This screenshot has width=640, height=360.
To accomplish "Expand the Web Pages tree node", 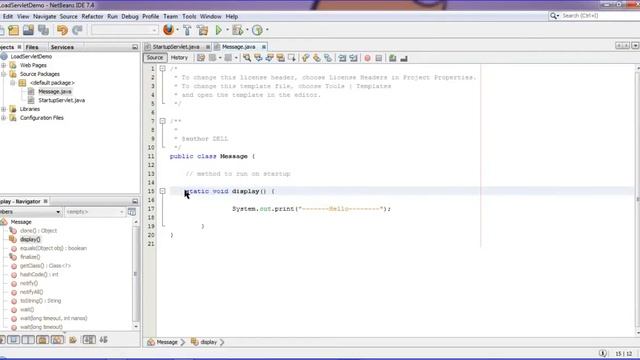I will pos(4,65).
